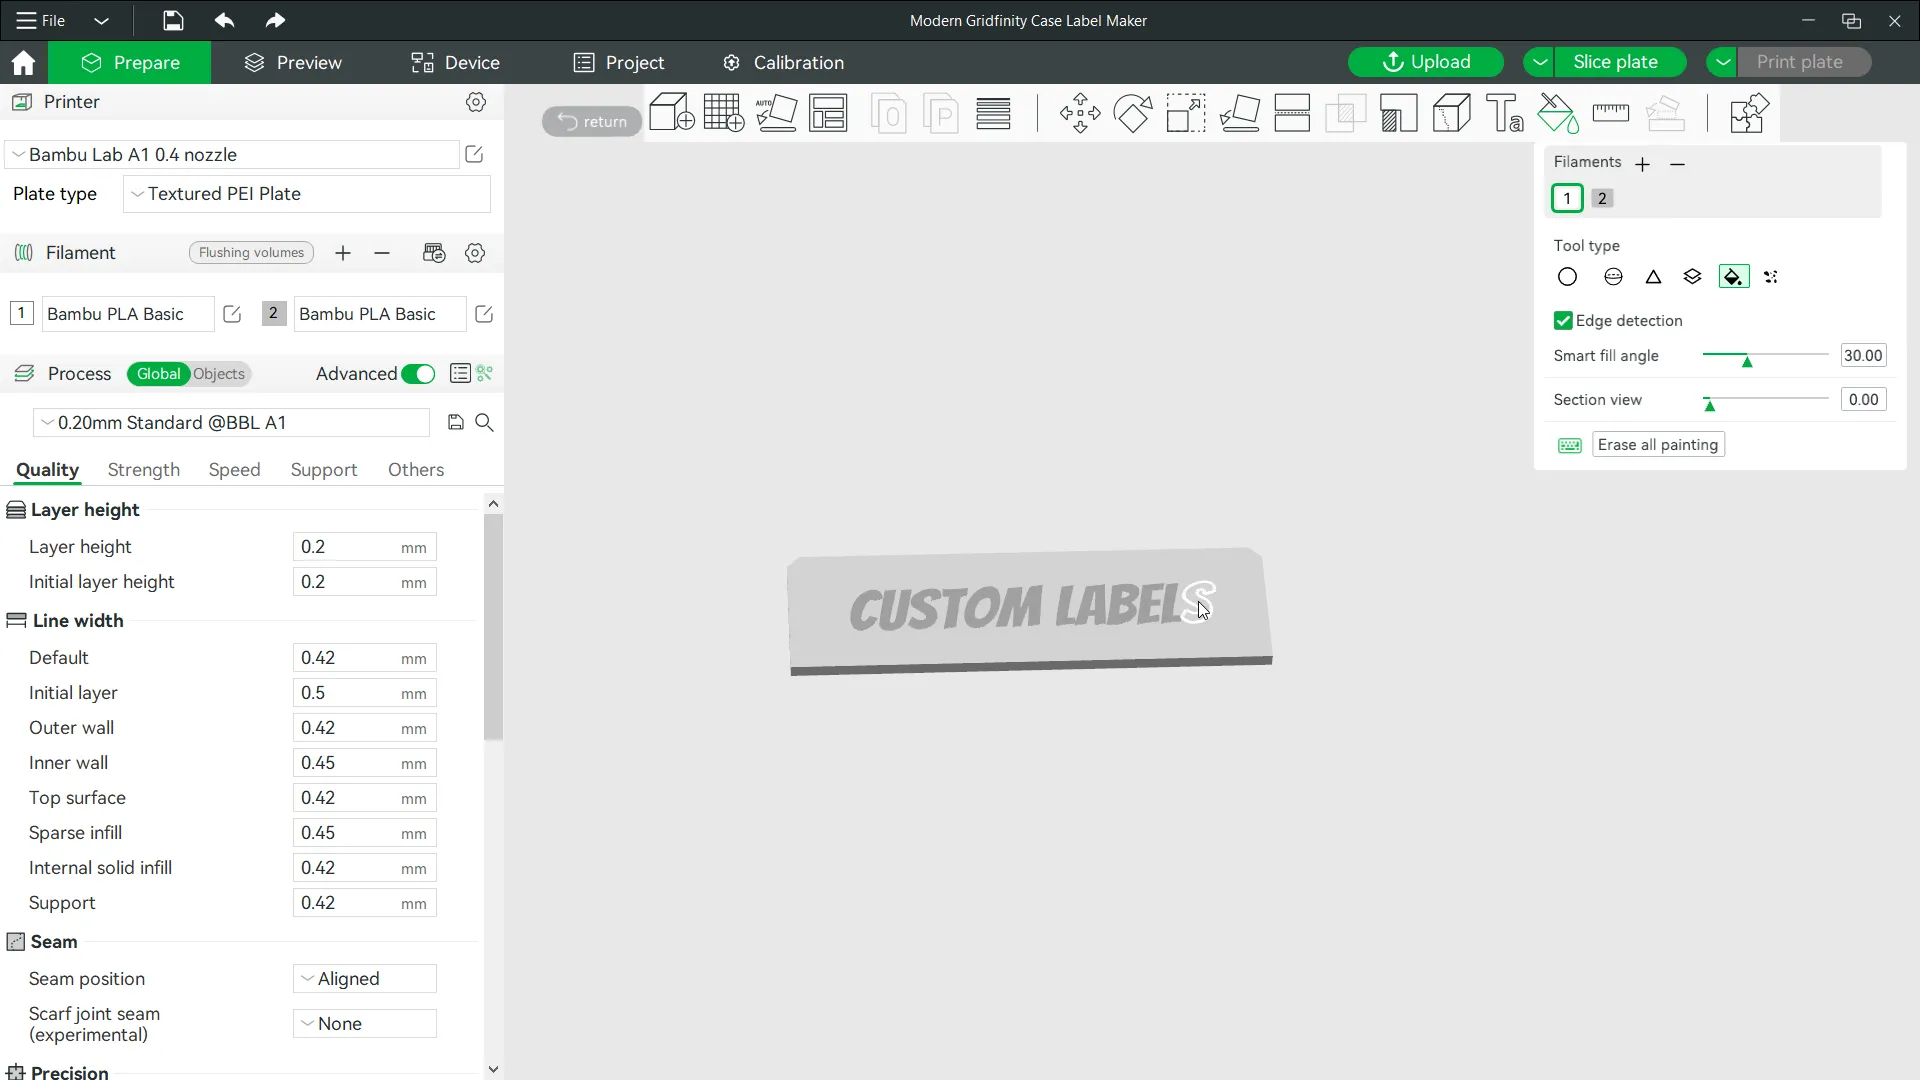The height and width of the screenshot is (1080, 1920).
Task: Expand the Plate type dropdown
Action: (x=306, y=194)
